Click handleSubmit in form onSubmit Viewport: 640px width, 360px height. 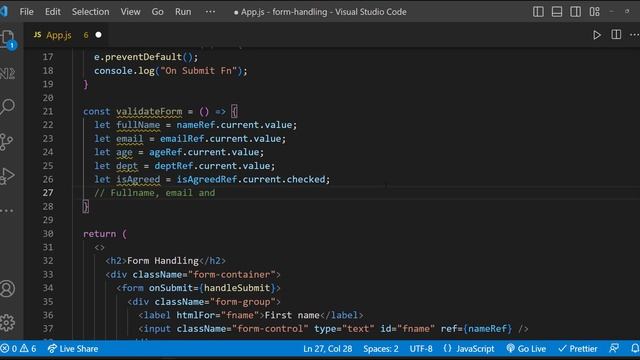[x=237, y=288]
